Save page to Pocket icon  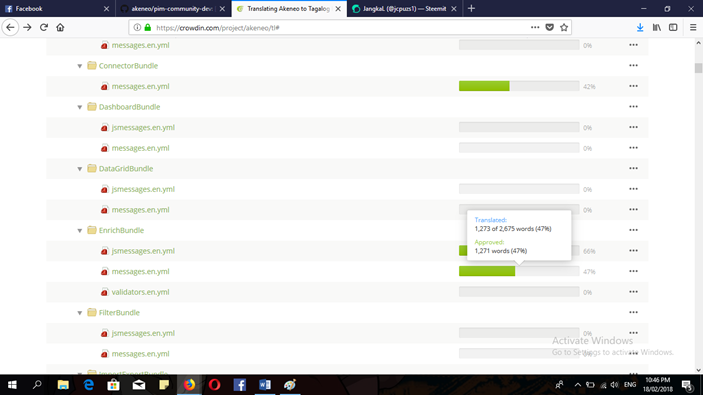pyautogui.click(x=550, y=27)
